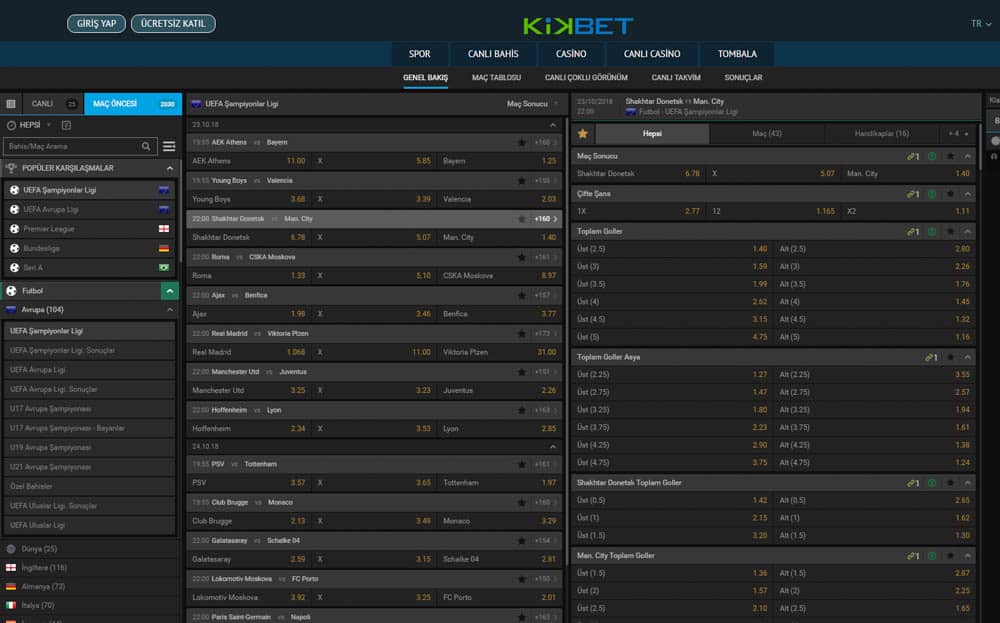Click the EU flag next to UEFA Avrupa Ligi
The height and width of the screenshot is (623, 1000).
[x=164, y=210]
